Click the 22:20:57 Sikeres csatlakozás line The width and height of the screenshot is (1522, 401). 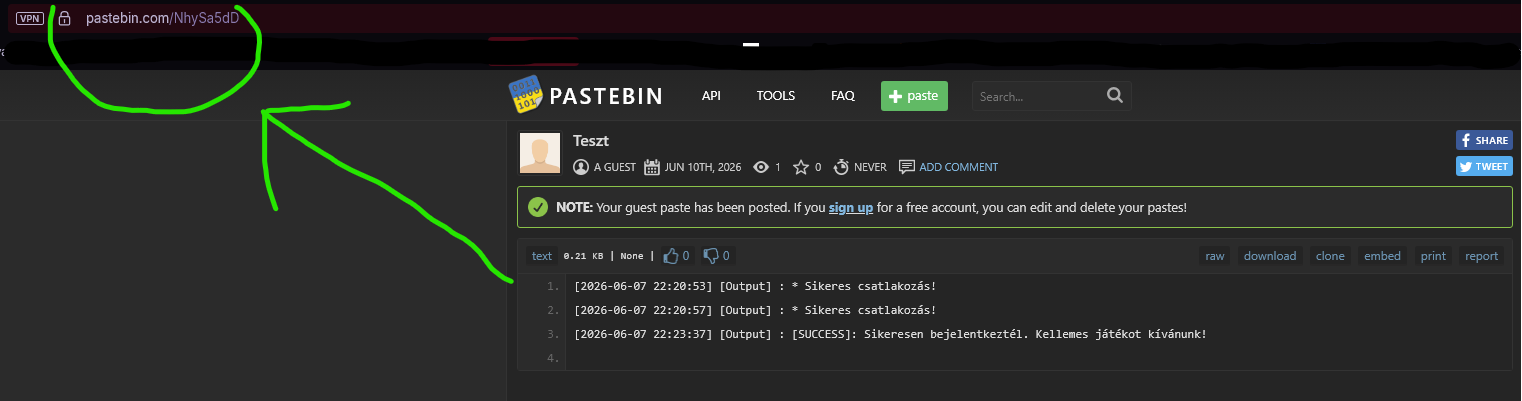(x=755, y=310)
